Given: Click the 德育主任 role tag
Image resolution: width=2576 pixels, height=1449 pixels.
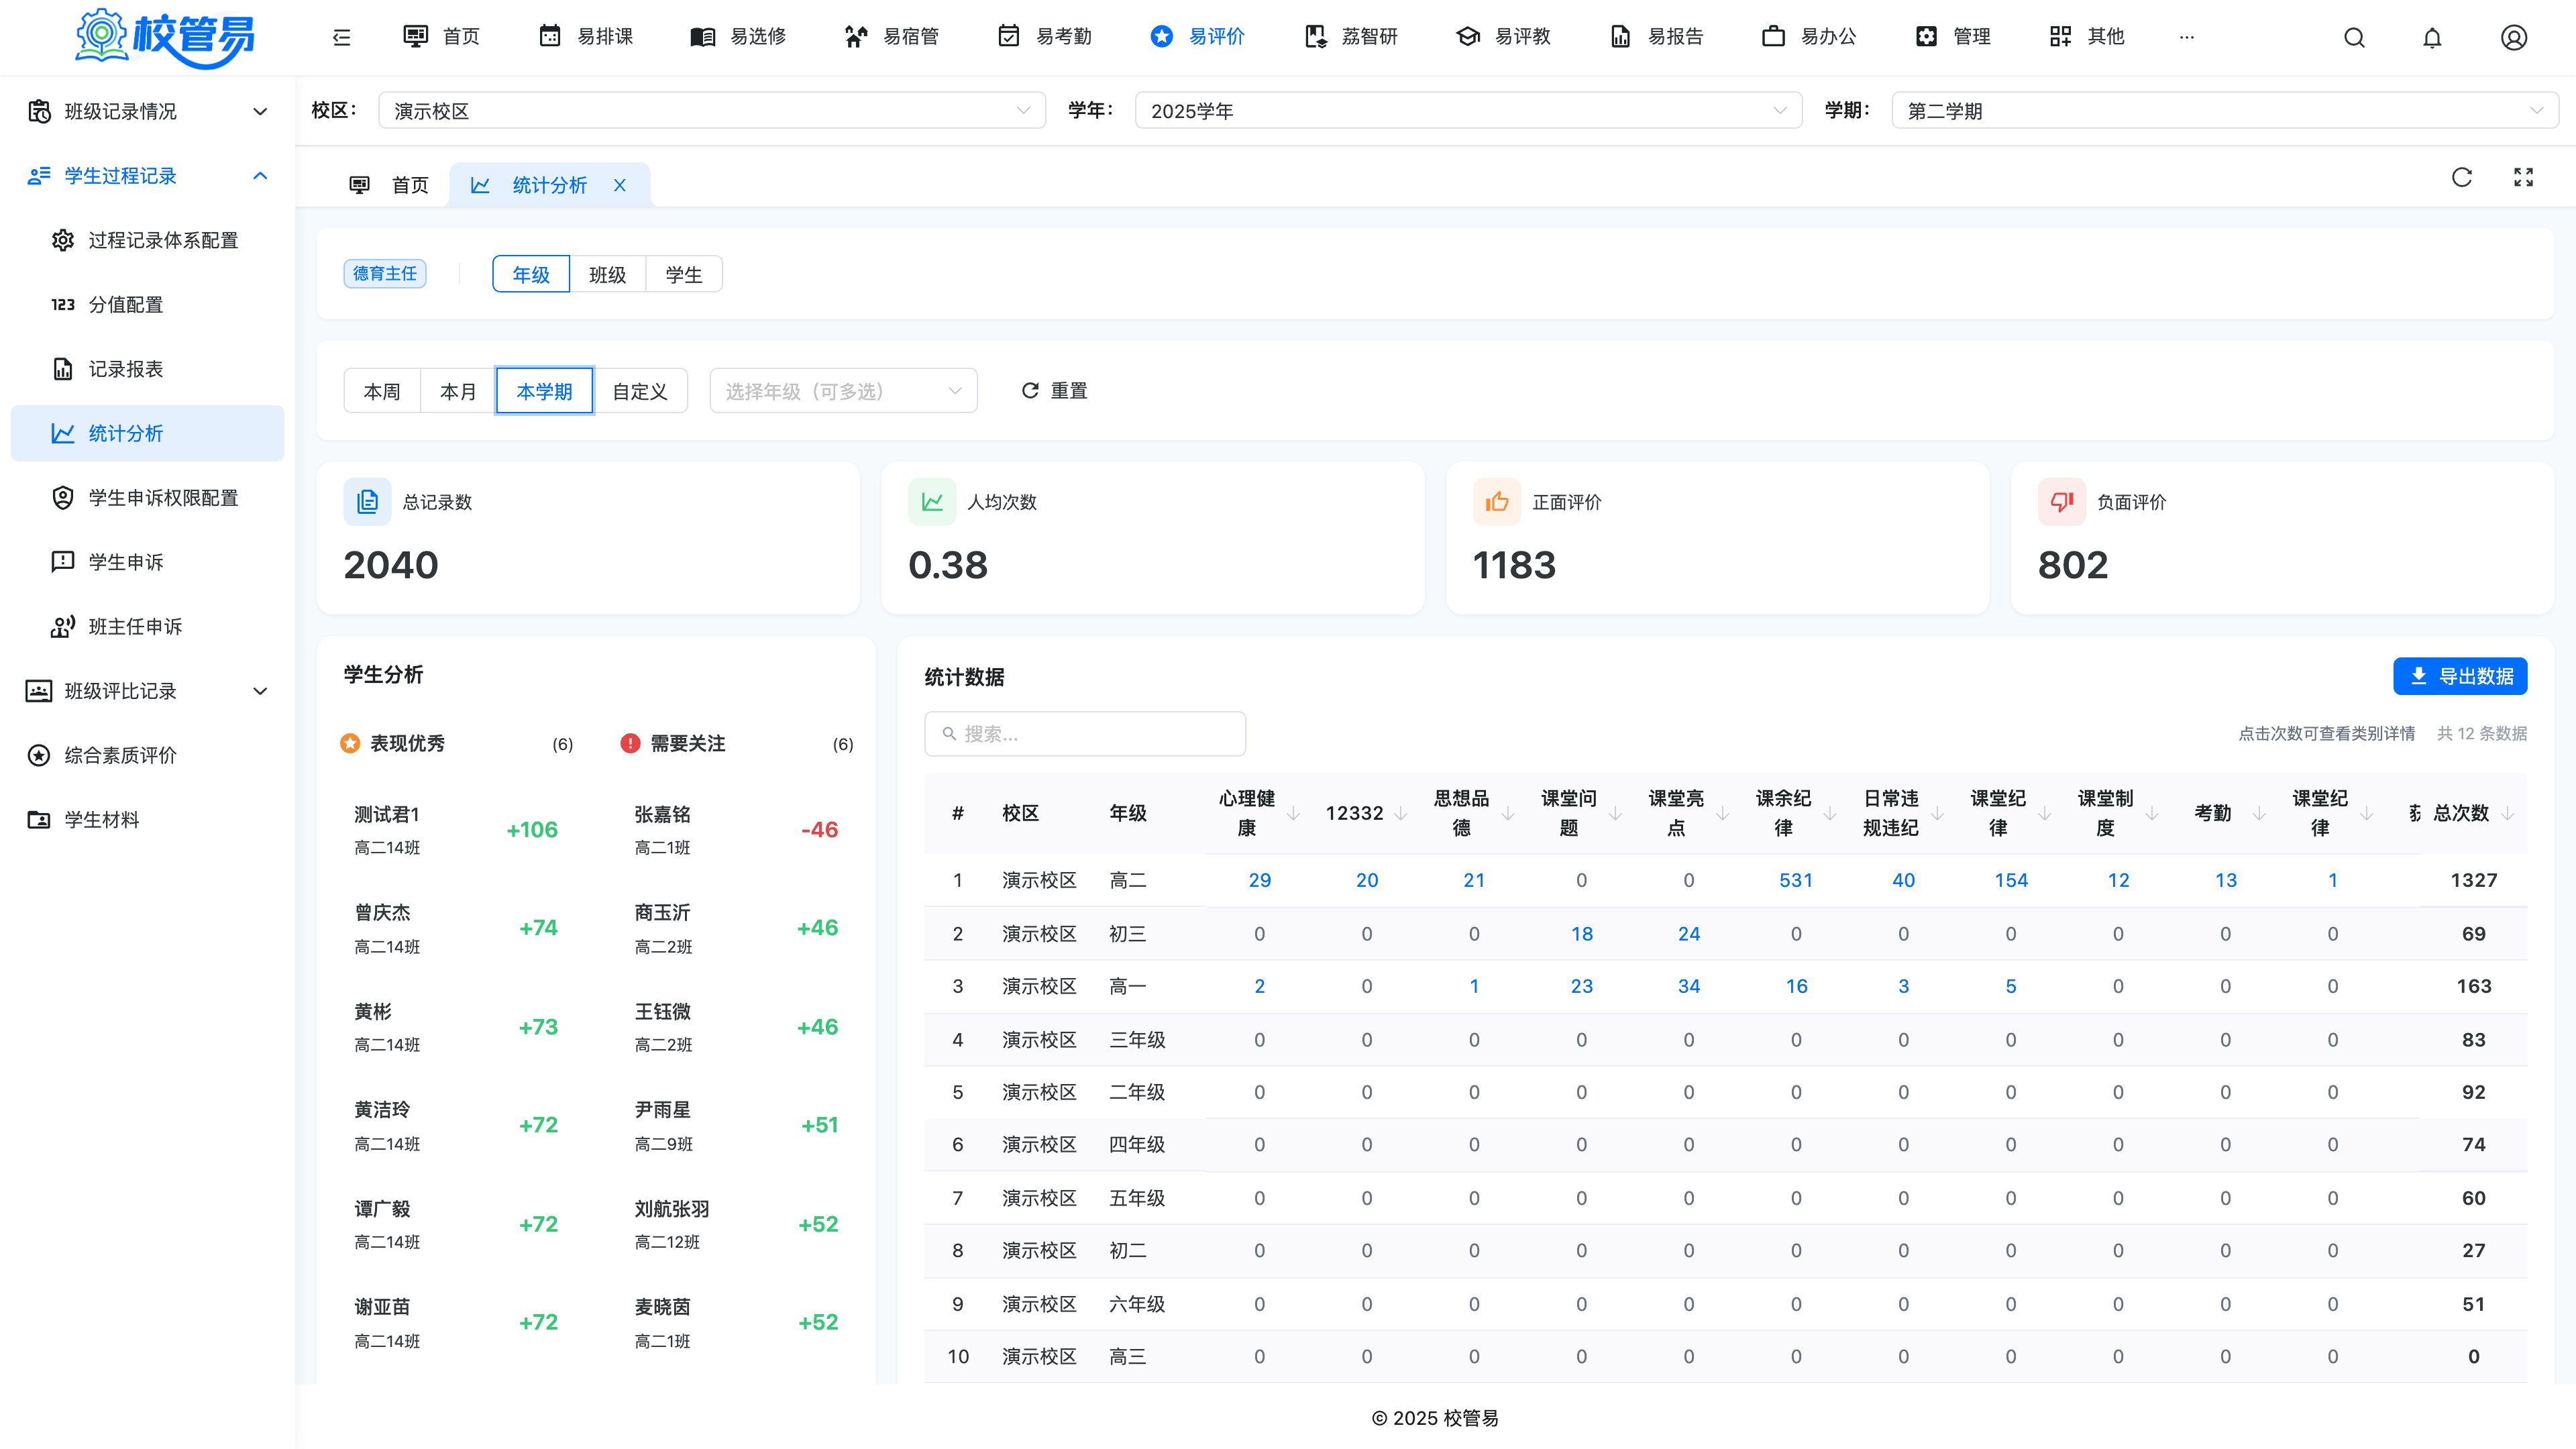Looking at the screenshot, I should coord(385,274).
